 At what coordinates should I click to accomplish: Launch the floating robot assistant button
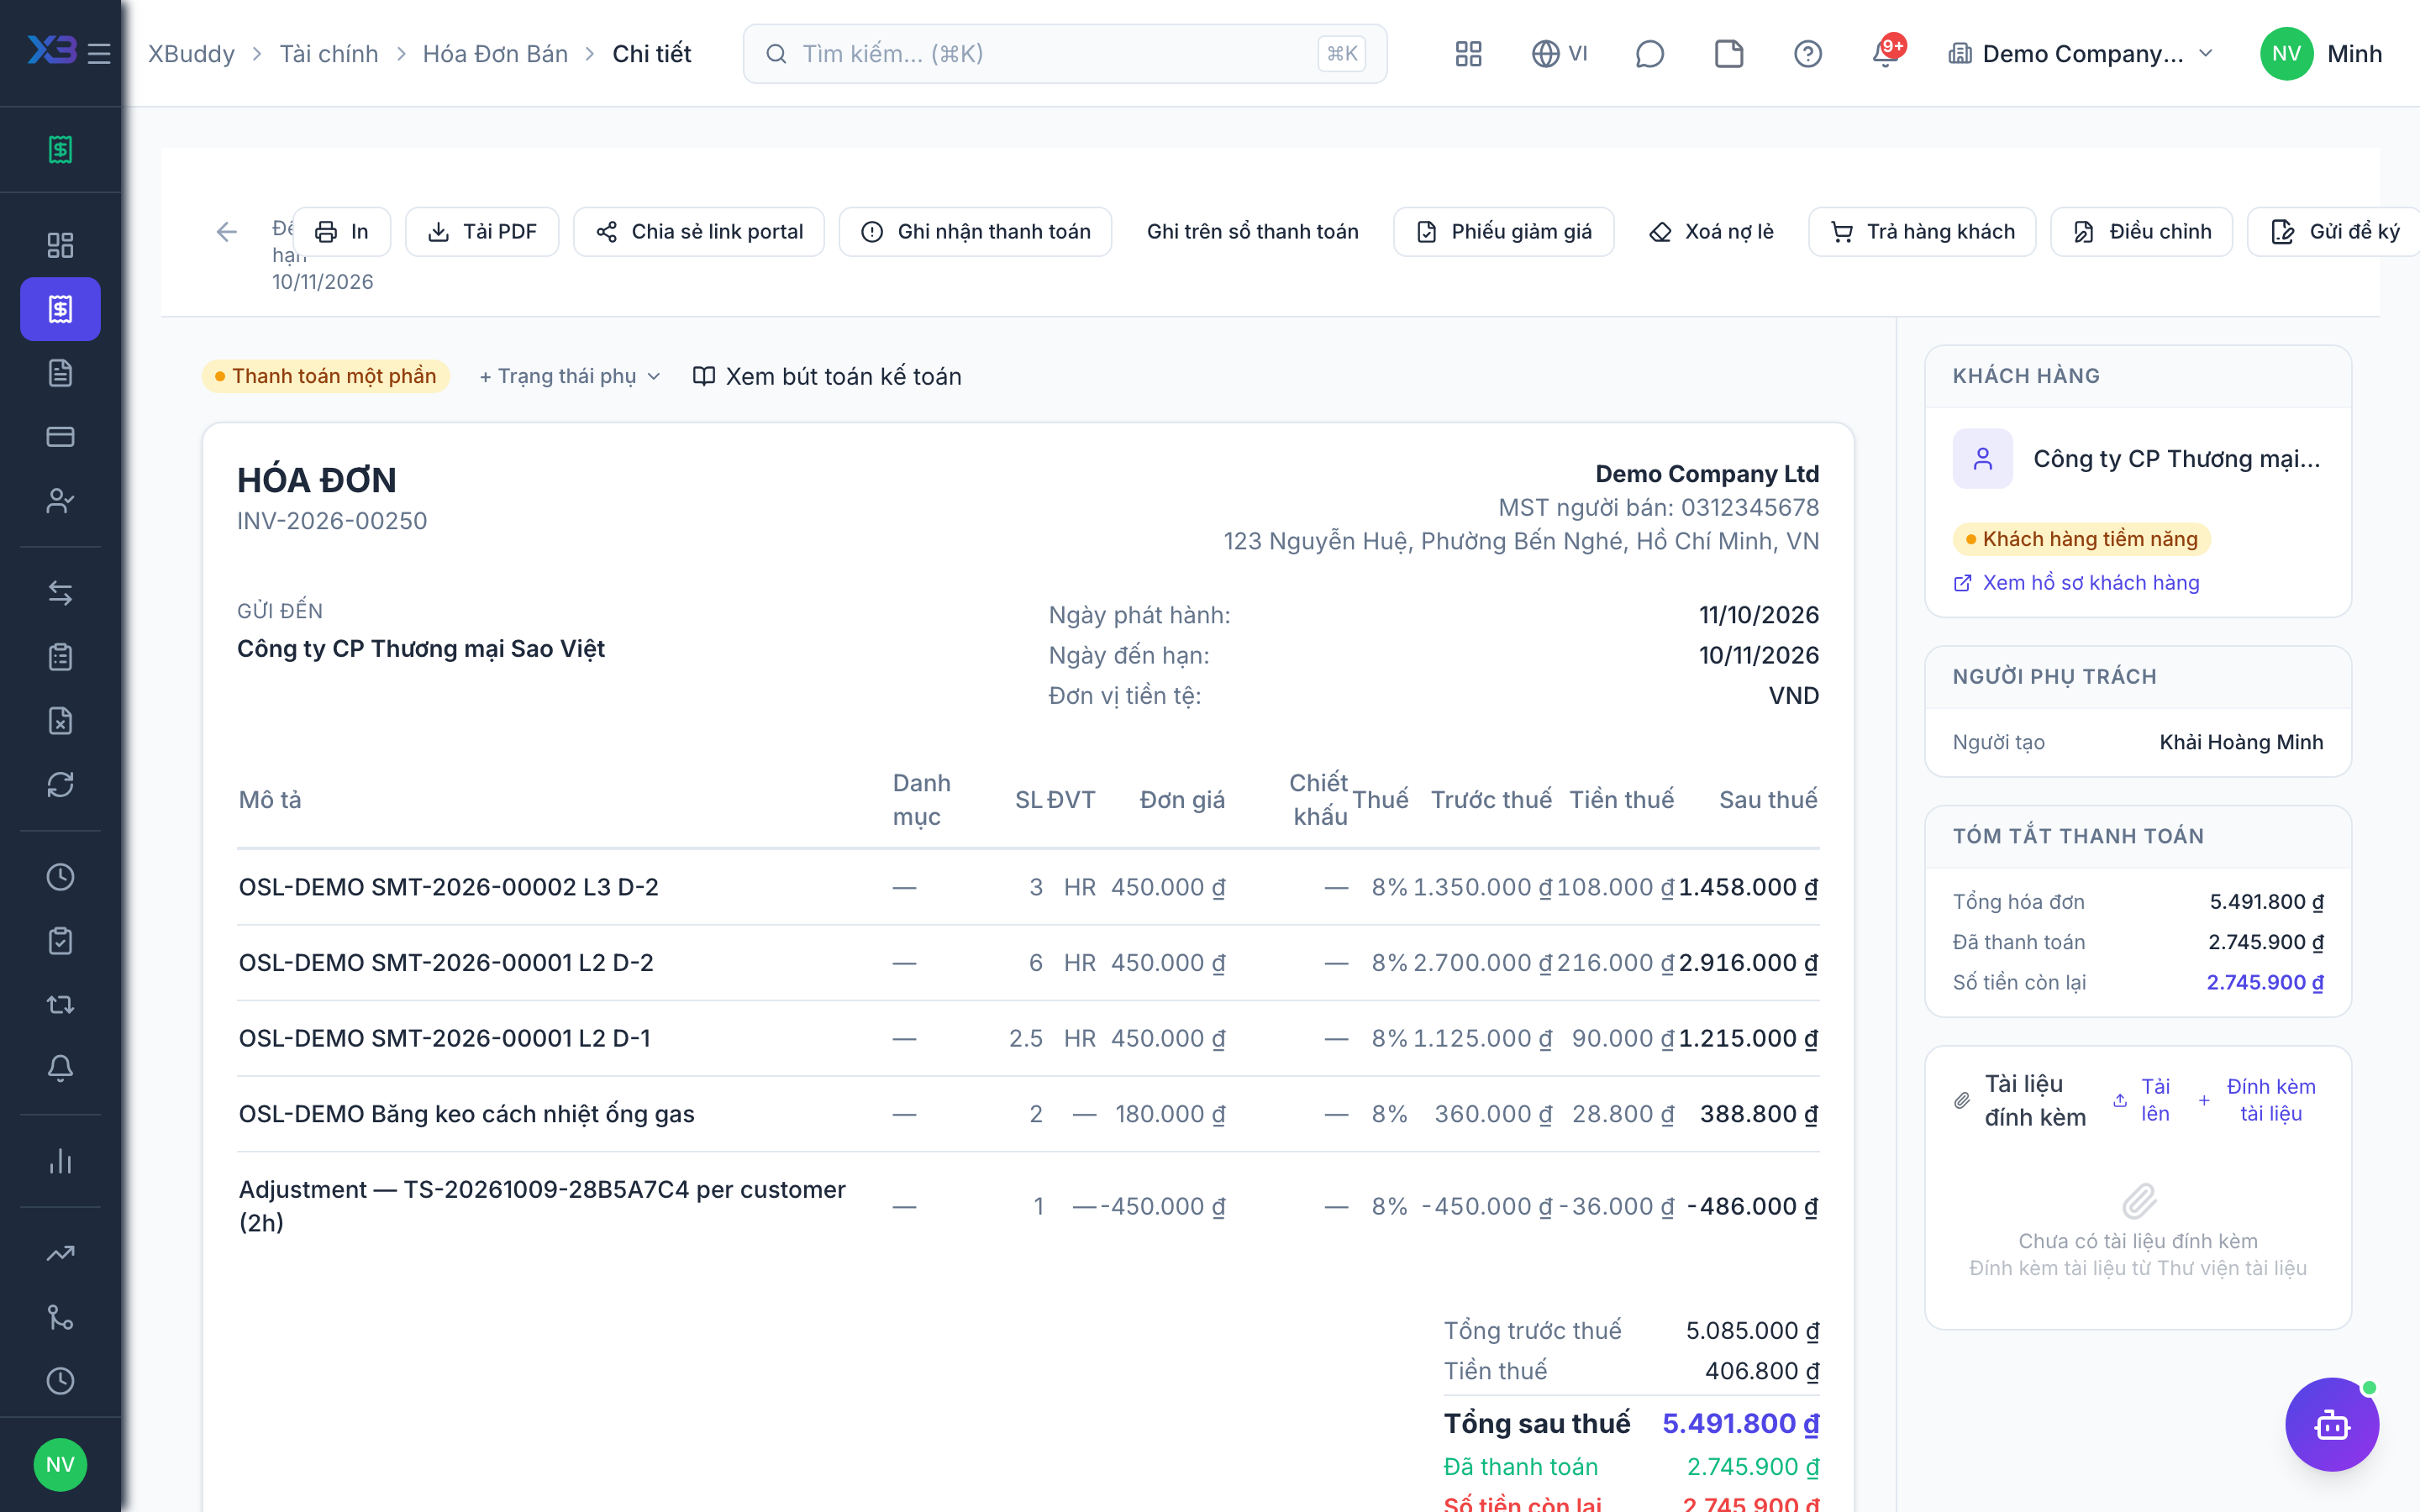point(2332,1424)
